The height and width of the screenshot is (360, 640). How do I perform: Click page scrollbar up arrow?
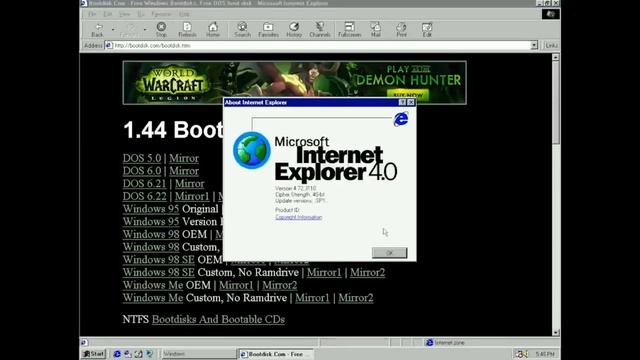click(556, 58)
